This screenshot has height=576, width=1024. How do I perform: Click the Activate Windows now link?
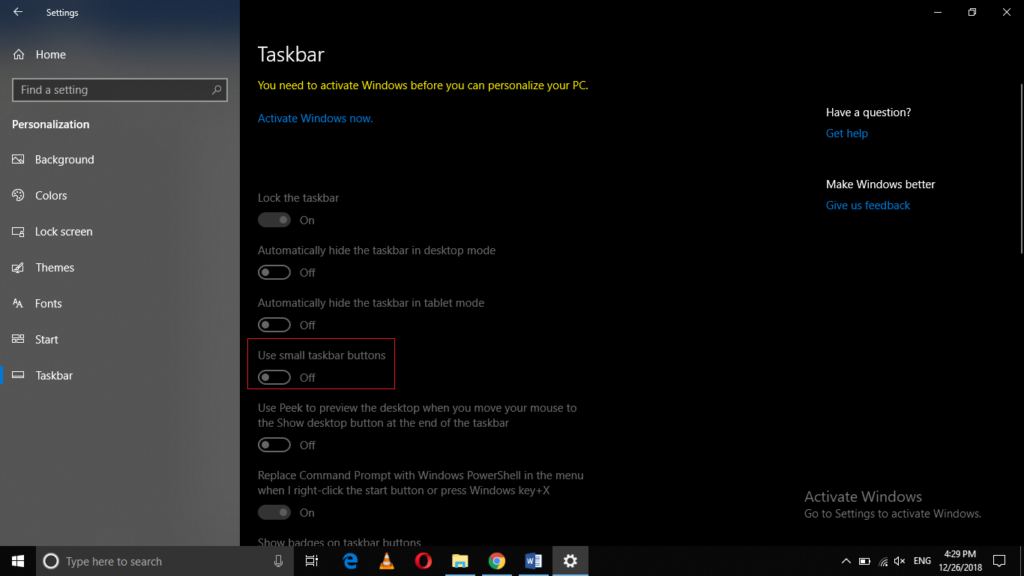(315, 117)
